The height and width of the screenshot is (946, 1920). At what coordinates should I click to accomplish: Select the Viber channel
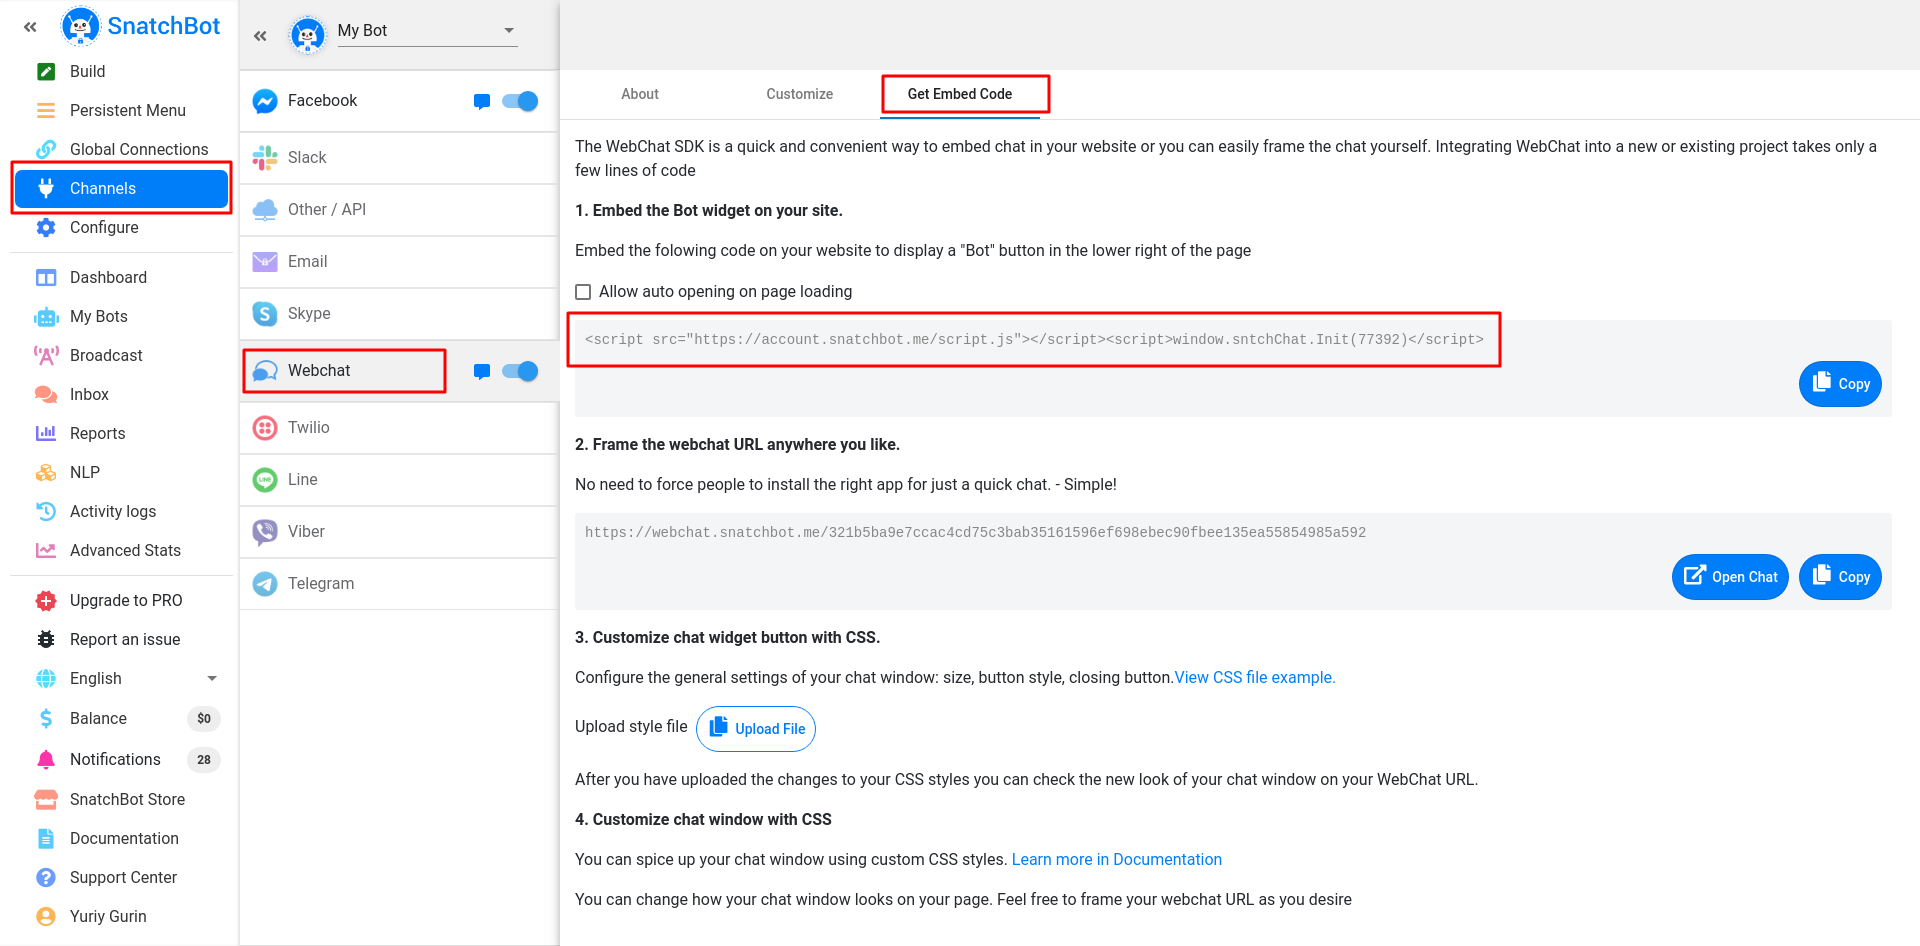398,532
